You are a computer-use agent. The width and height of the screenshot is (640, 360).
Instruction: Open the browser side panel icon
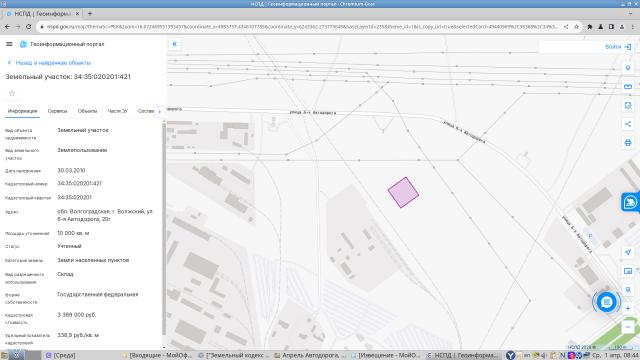click(611, 27)
